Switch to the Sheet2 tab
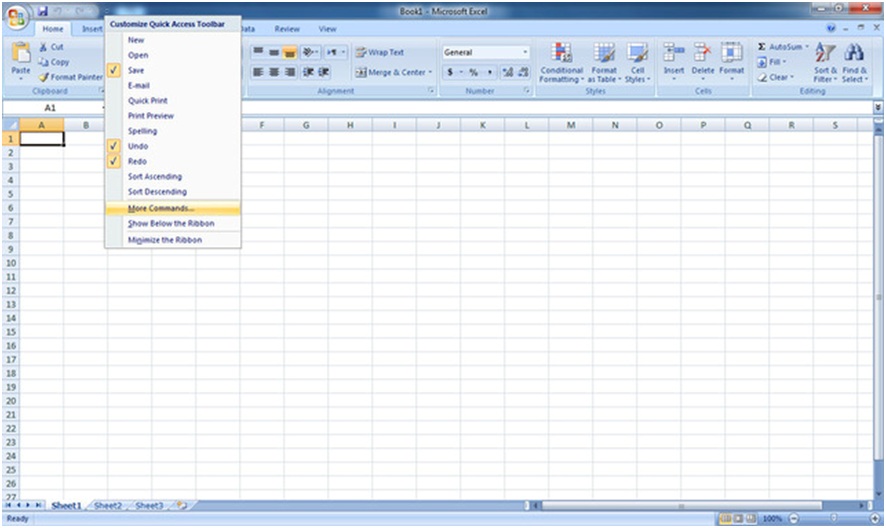The height and width of the screenshot is (528, 886). (107, 506)
